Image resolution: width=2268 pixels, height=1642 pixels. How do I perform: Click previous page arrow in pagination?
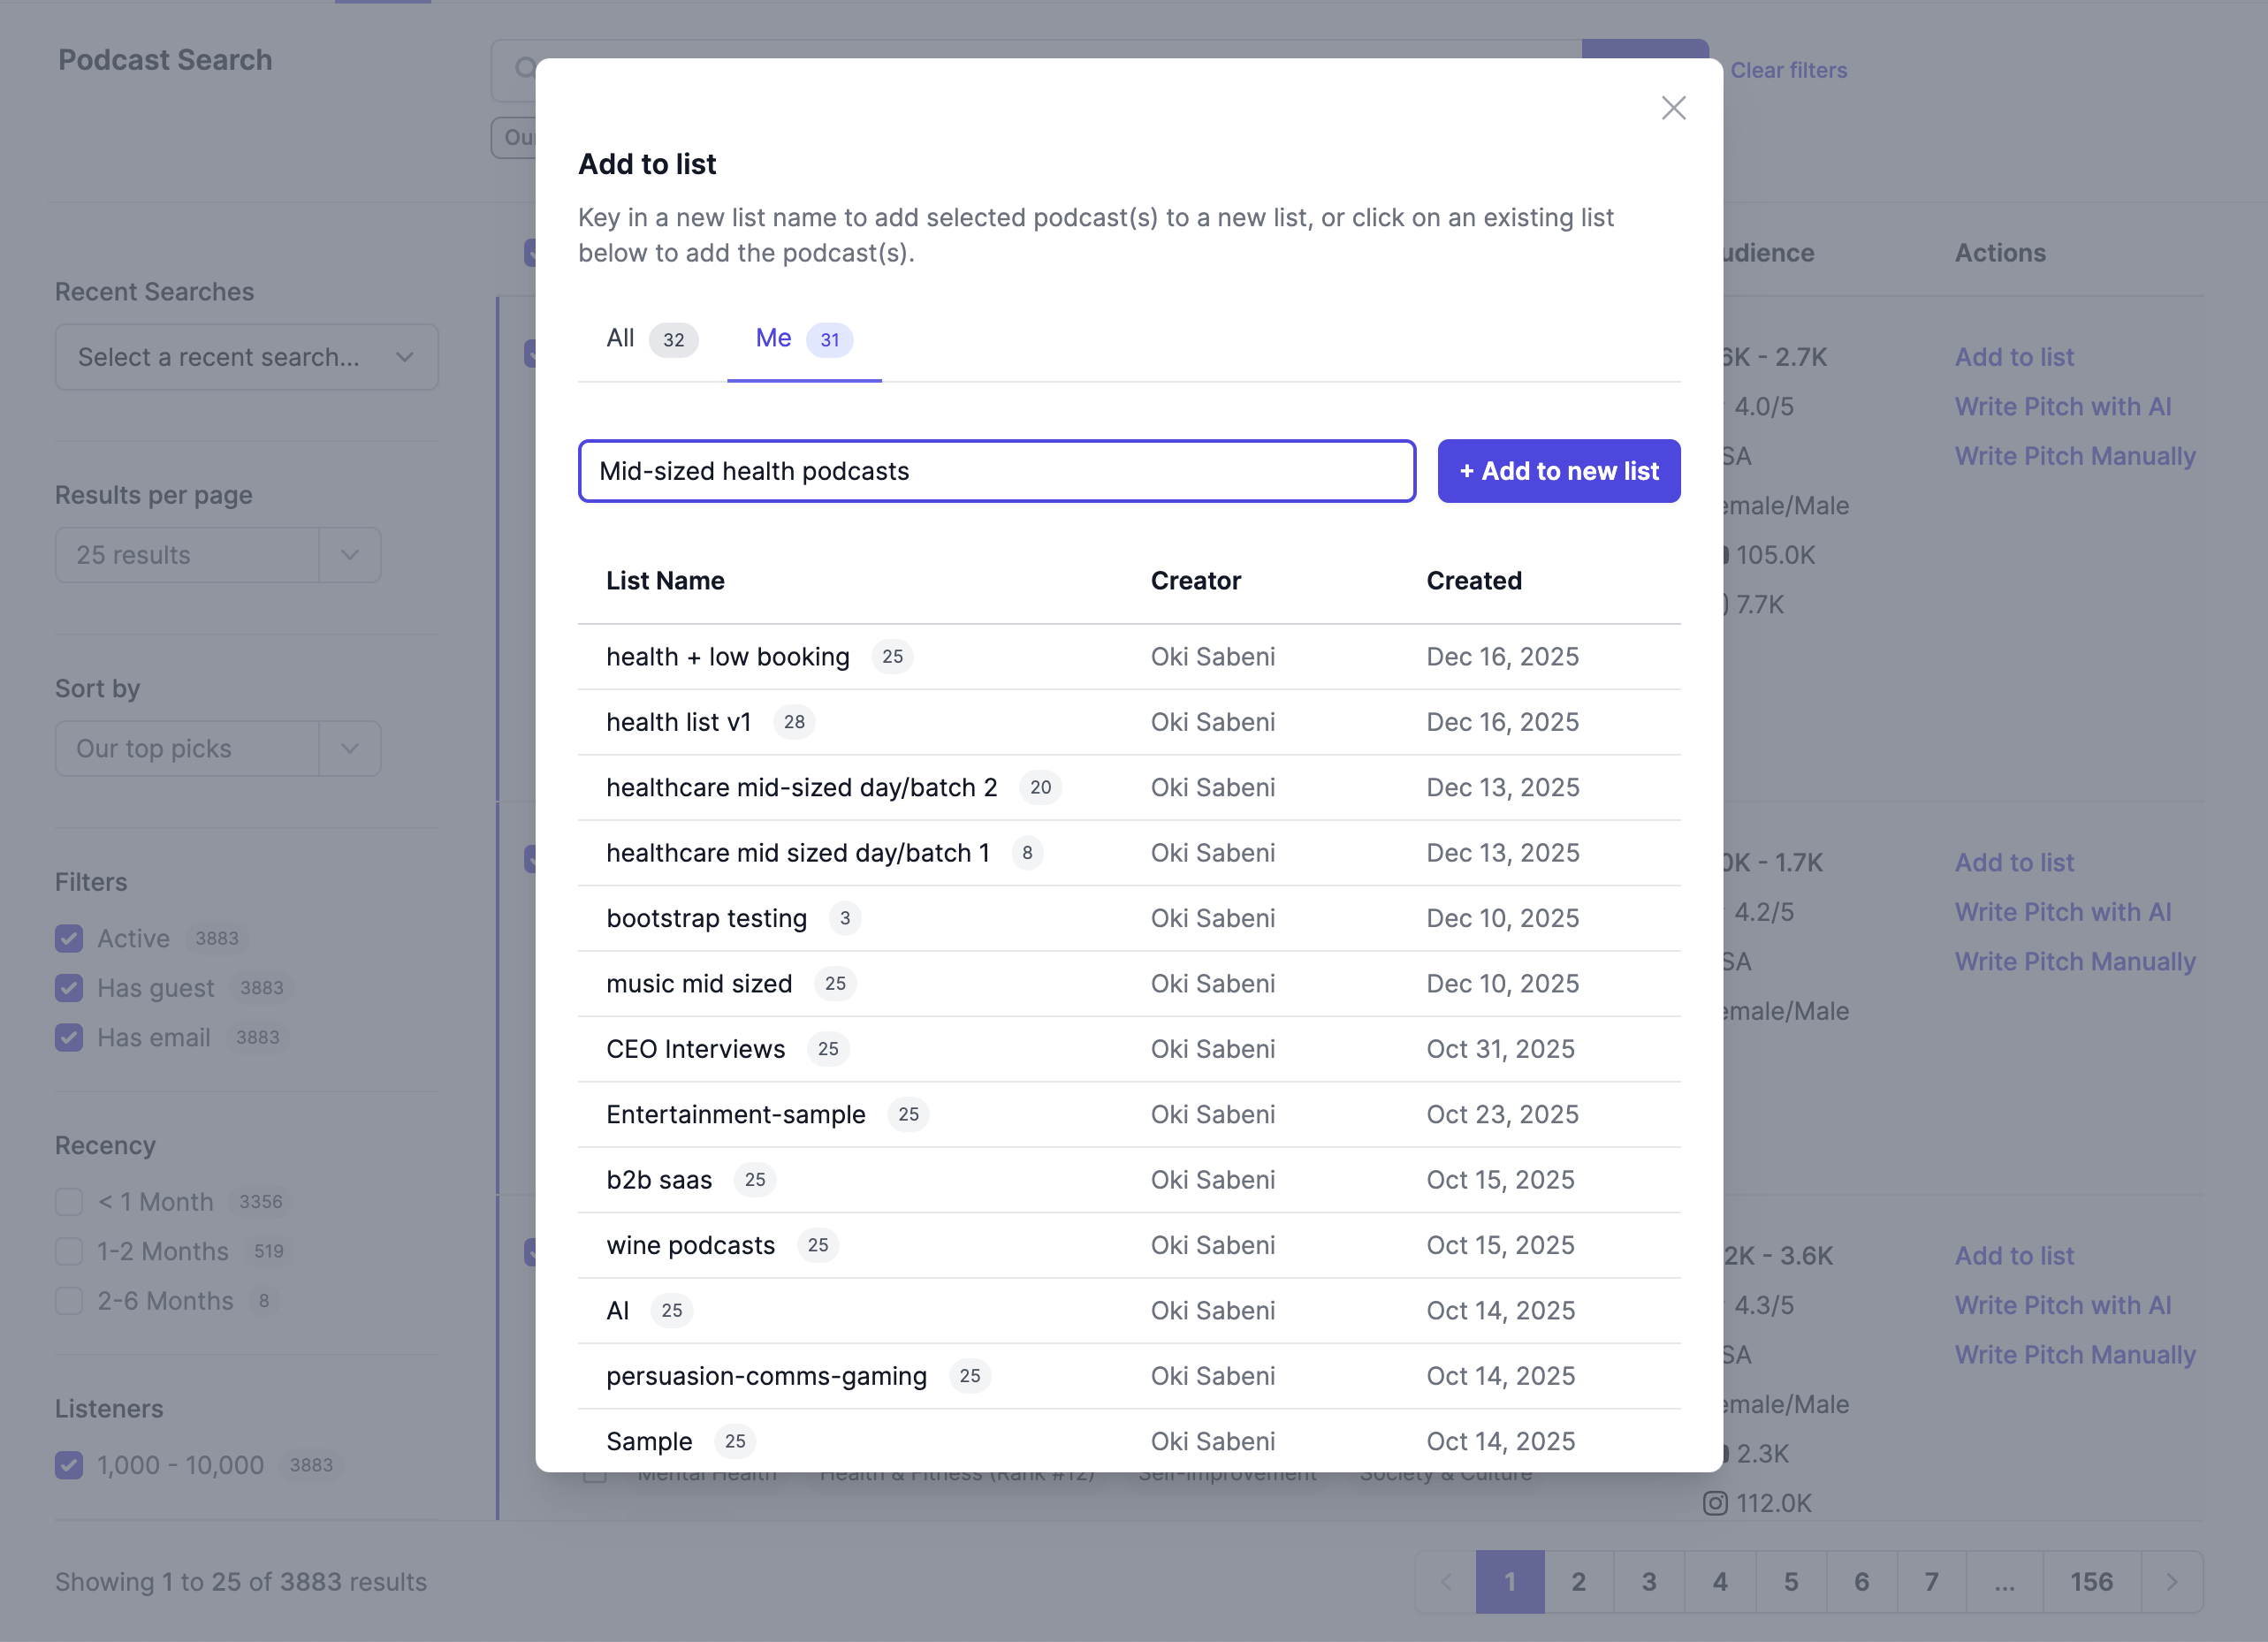pos(1446,1582)
